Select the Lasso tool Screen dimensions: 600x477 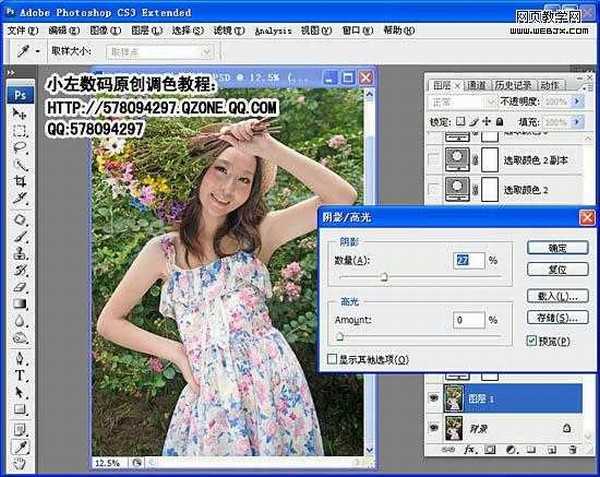coord(19,146)
